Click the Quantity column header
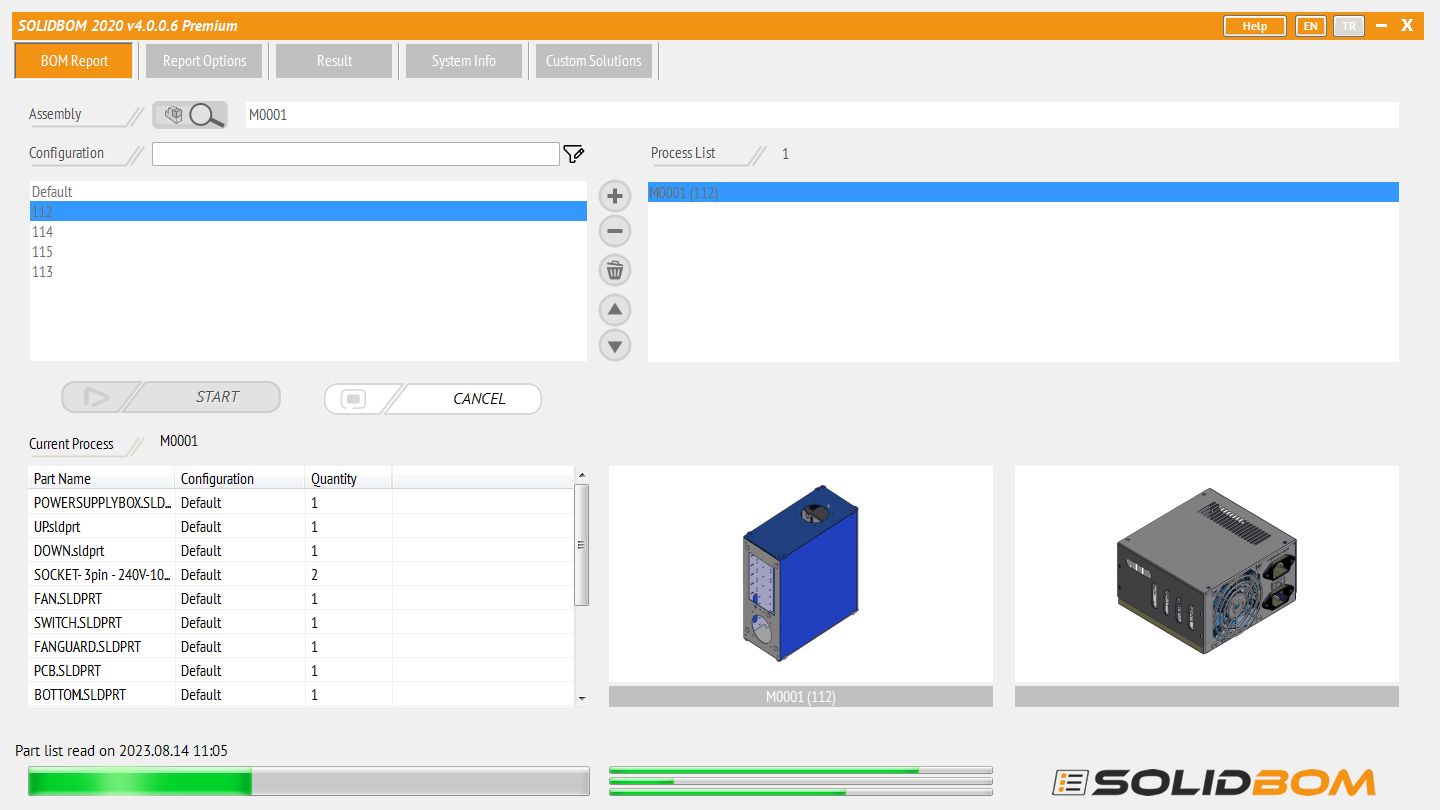Viewport: 1440px width, 810px height. pyautogui.click(x=348, y=479)
